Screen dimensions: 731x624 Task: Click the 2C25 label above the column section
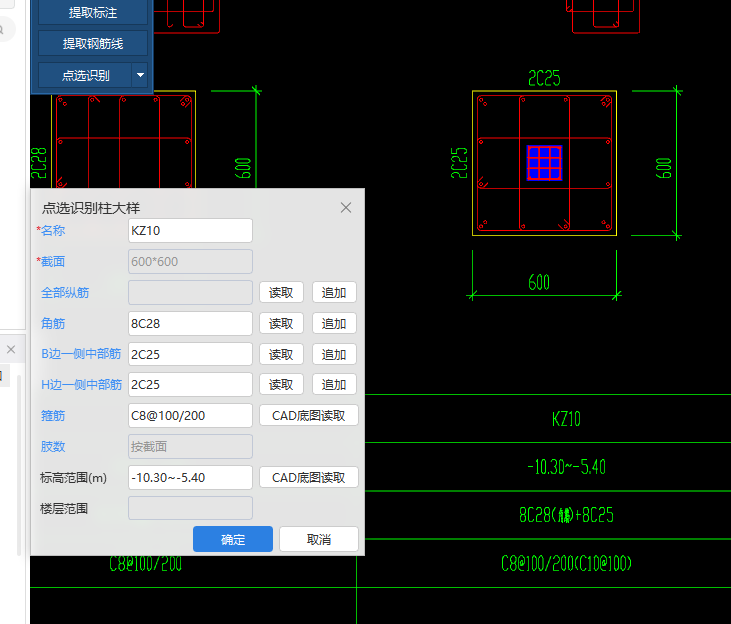click(544, 78)
